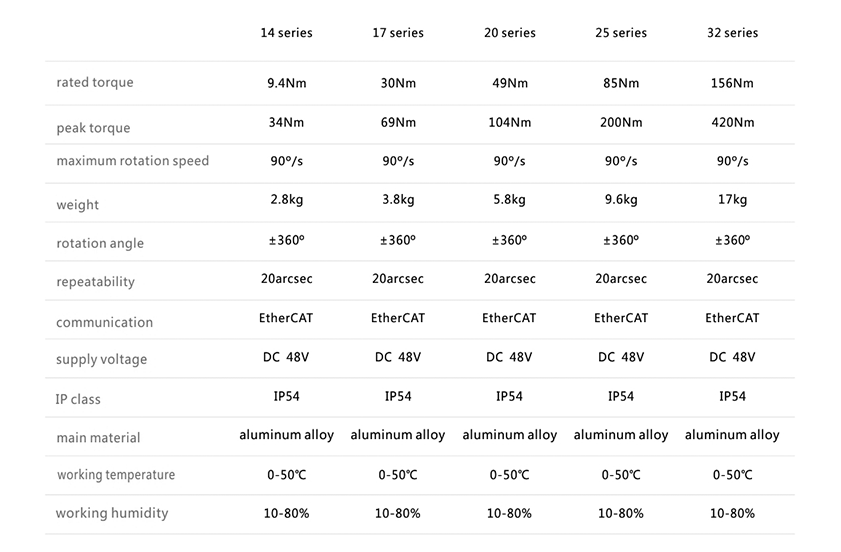
Task: Select the weight row label
Action: (78, 205)
